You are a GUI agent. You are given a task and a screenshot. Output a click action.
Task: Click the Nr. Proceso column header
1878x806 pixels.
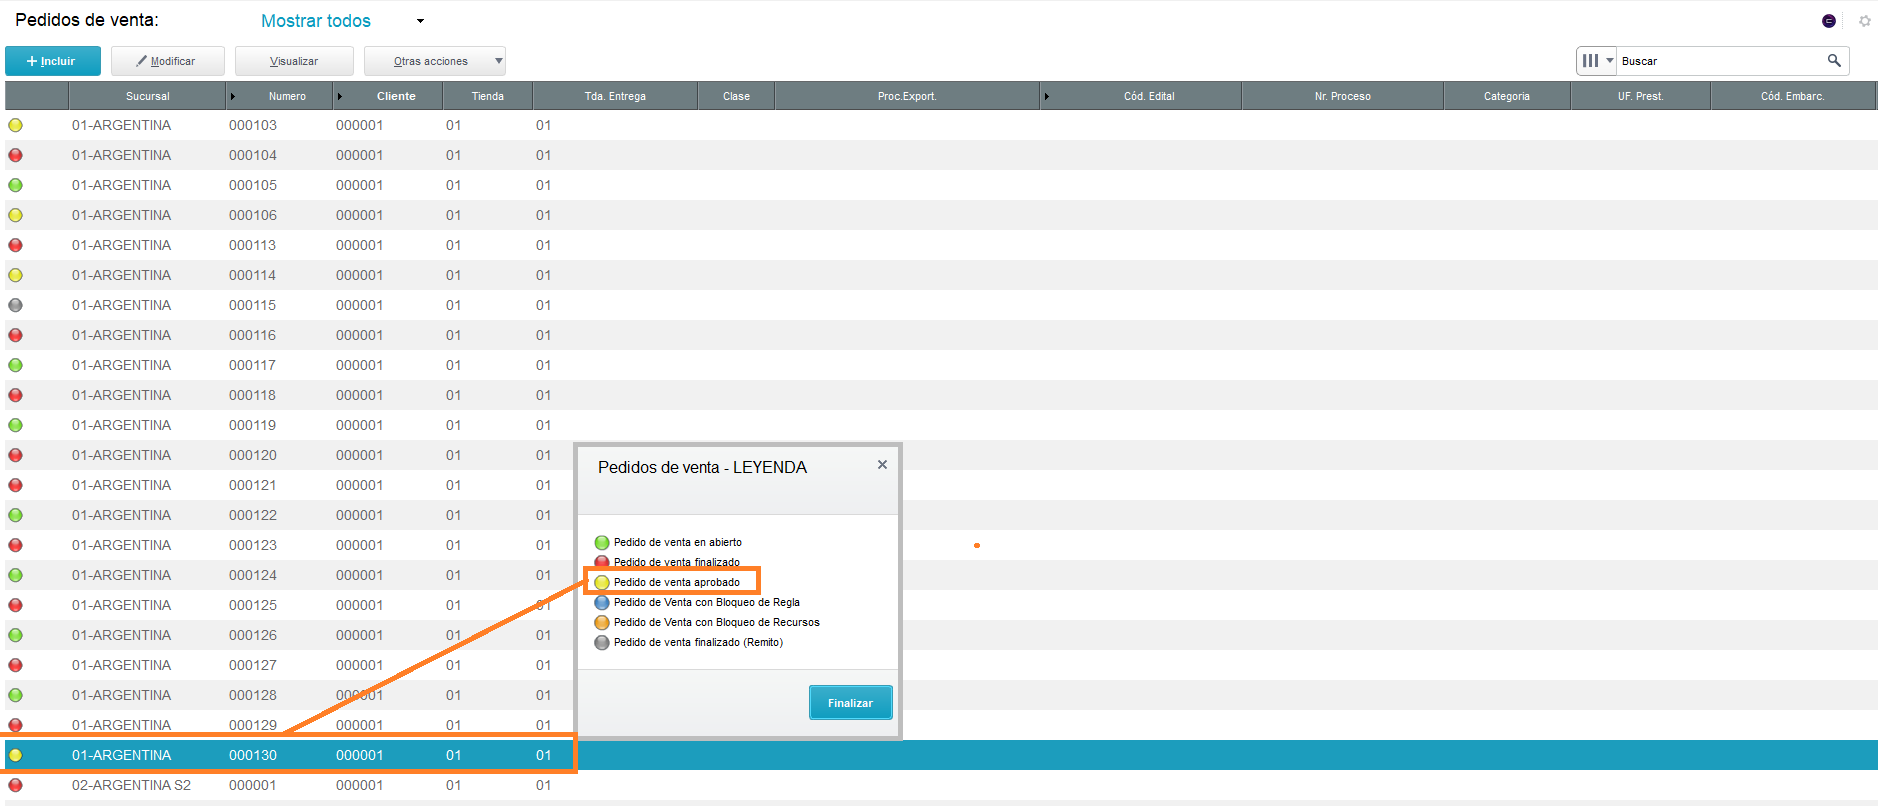click(x=1343, y=96)
